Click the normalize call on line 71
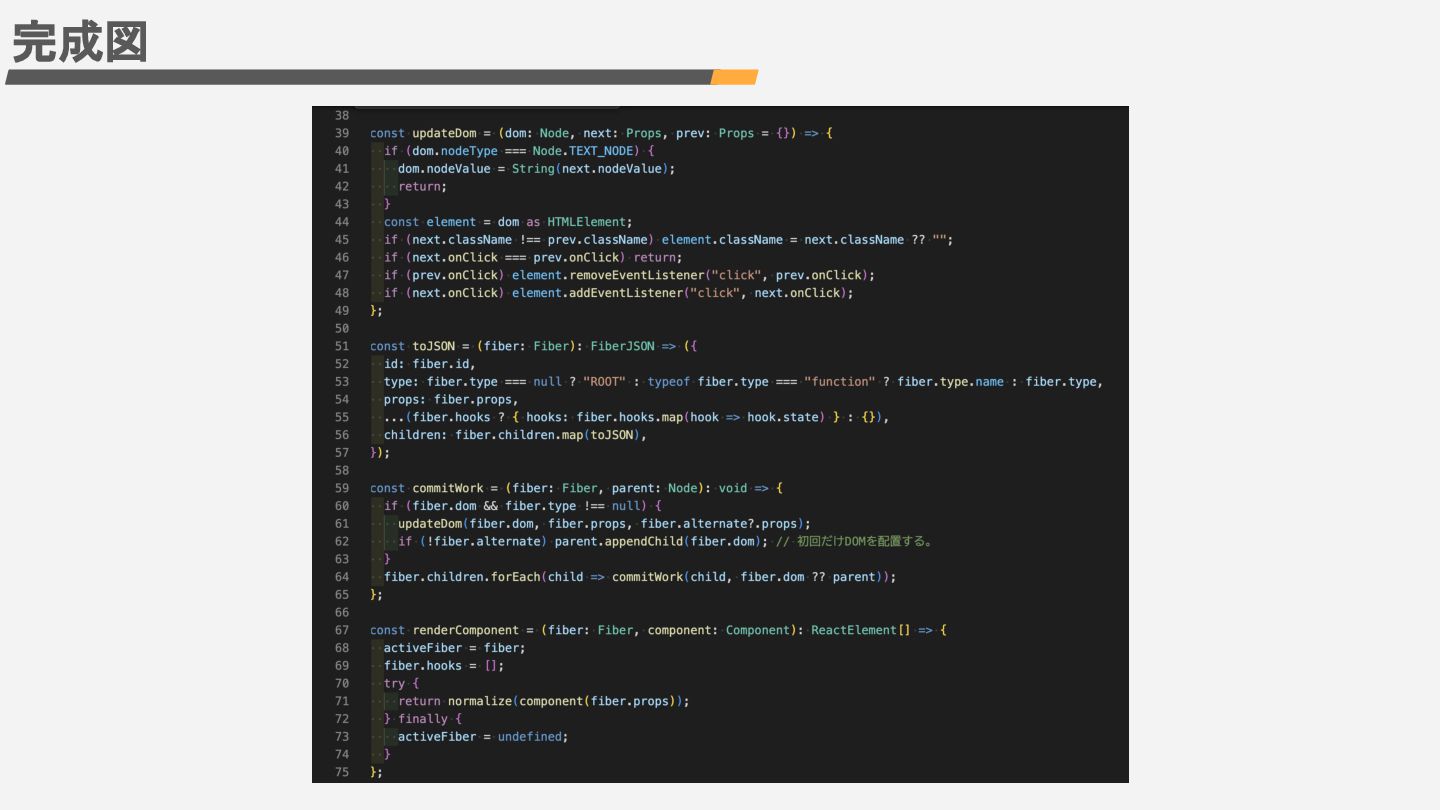 click(479, 701)
